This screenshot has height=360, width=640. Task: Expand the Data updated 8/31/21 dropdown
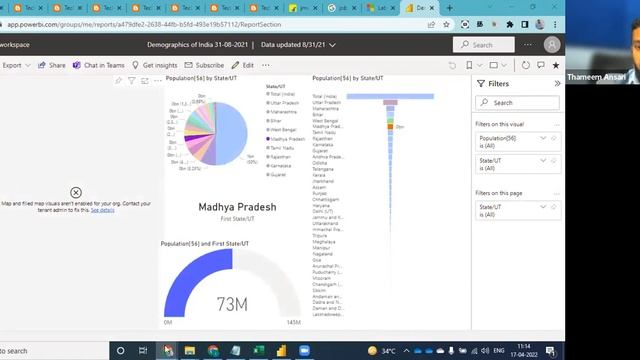333,45
